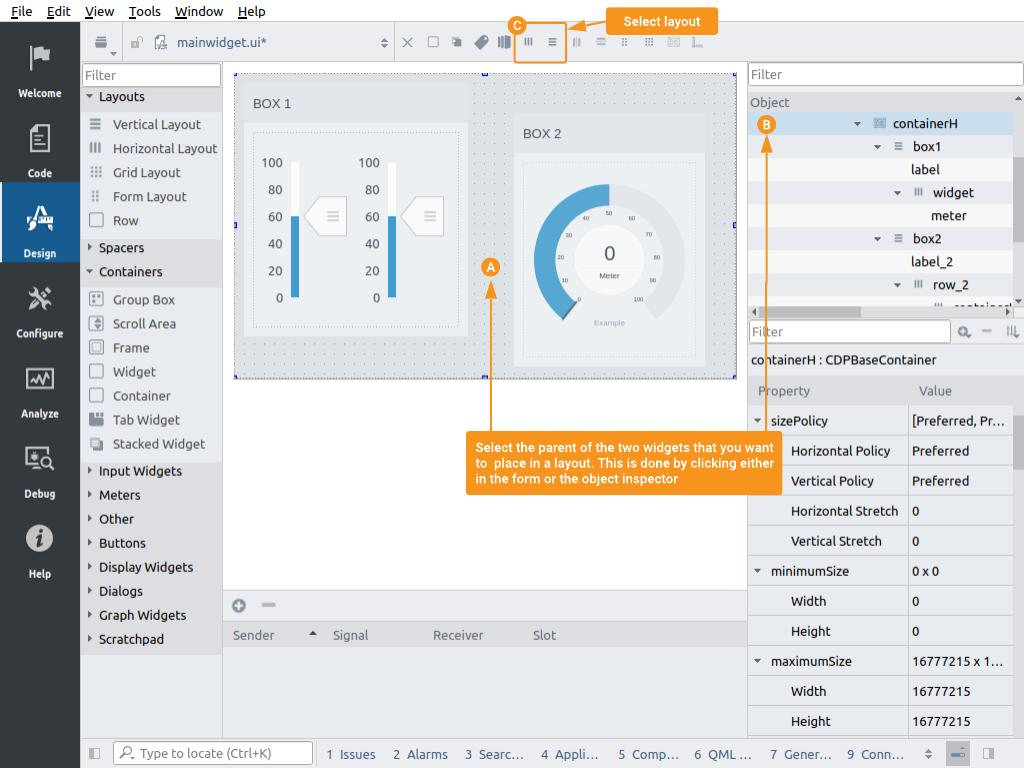Select box2 in the object inspector
This screenshot has height=768, width=1024.
click(927, 239)
